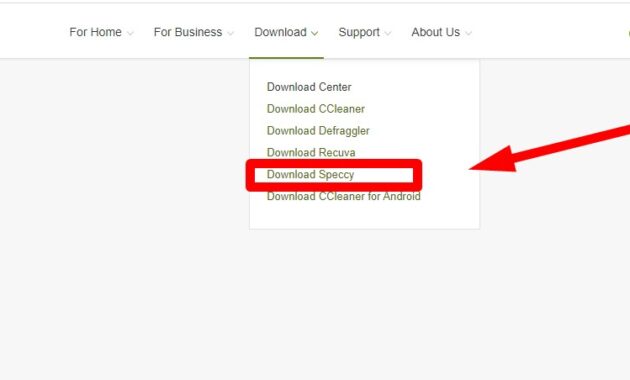
Task: Open the For Home menu
Action: pos(96,32)
